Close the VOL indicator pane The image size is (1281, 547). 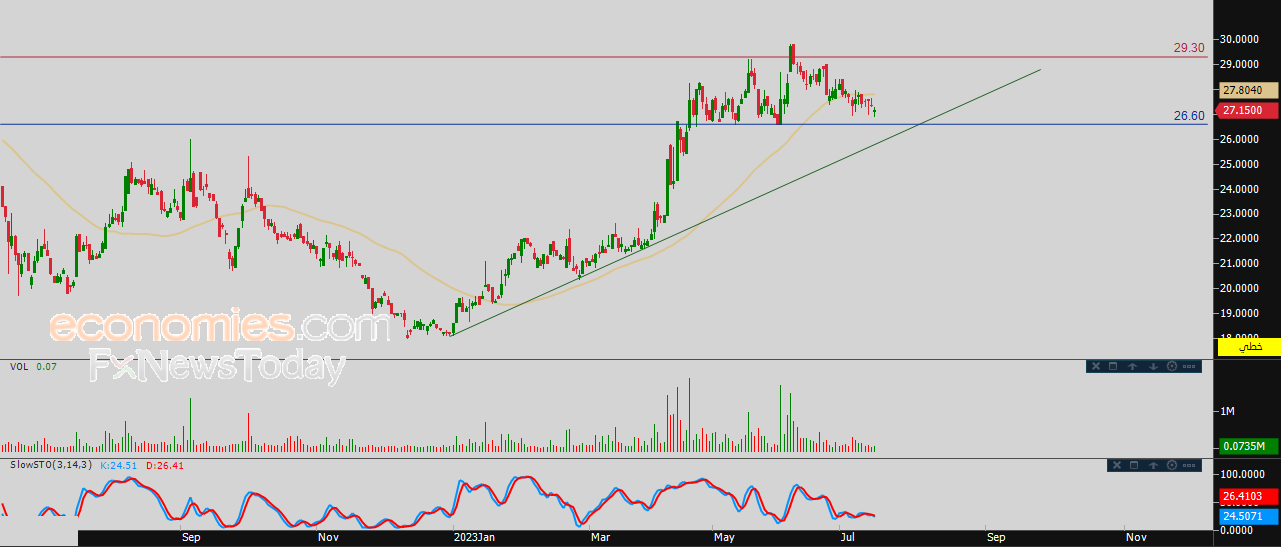pos(1096,366)
